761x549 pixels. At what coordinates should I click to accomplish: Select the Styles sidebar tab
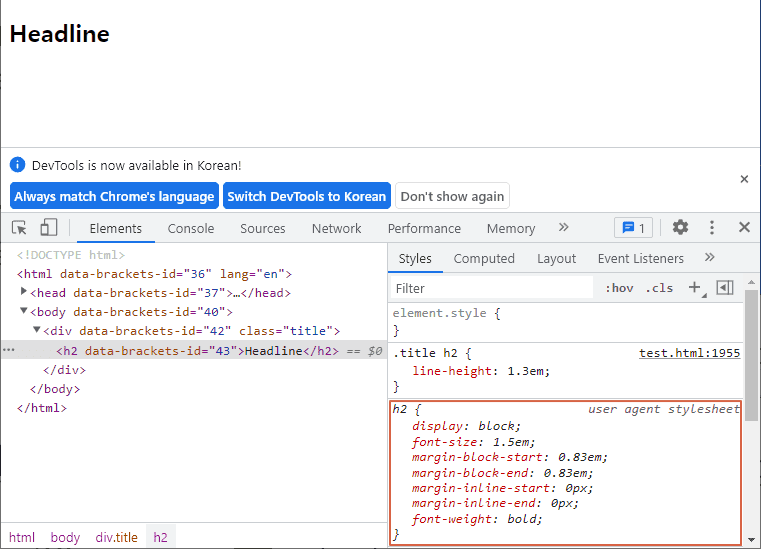(415, 258)
